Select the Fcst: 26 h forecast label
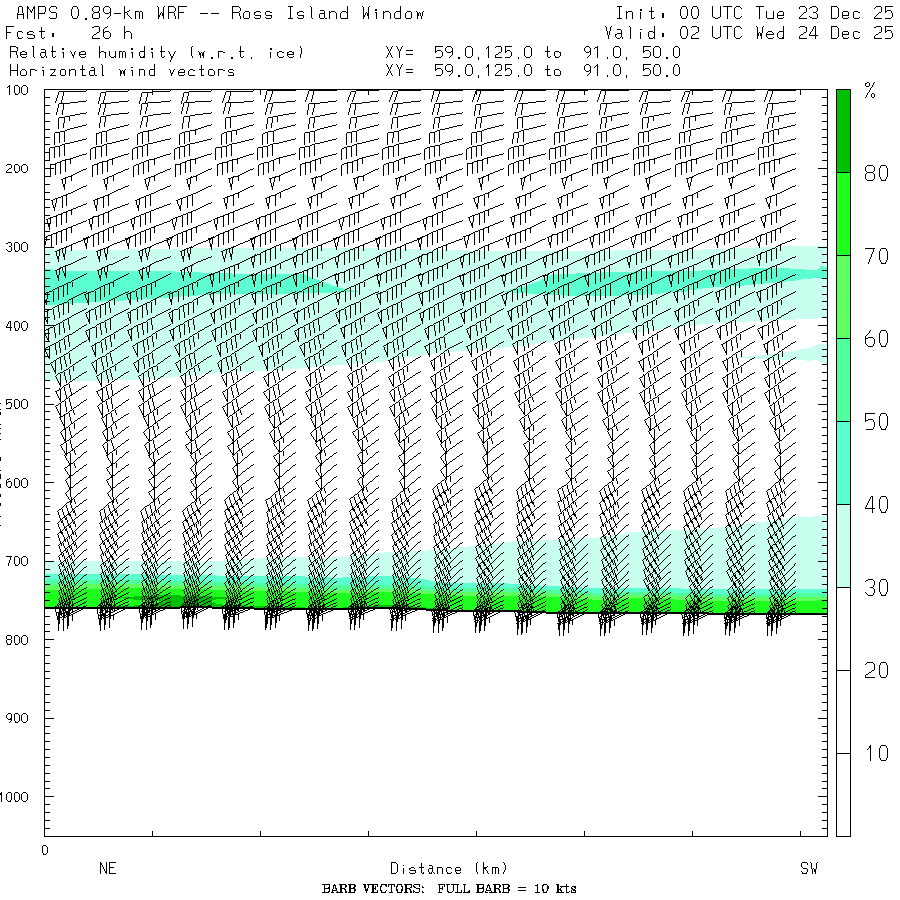 tap(68, 33)
